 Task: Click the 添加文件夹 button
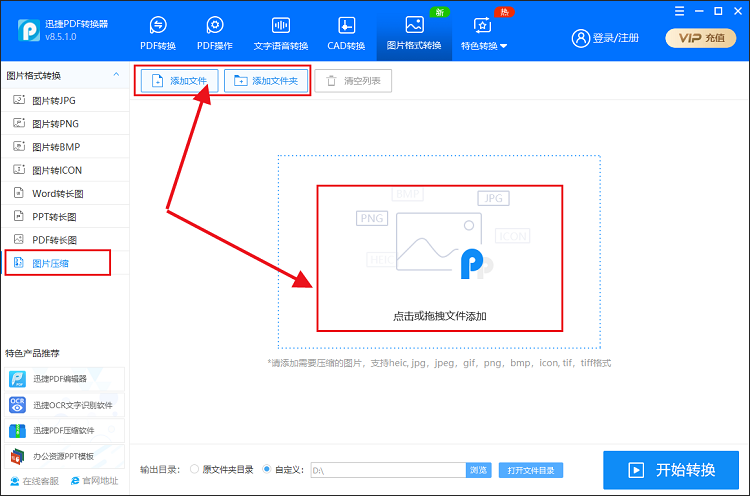pyautogui.click(x=266, y=81)
